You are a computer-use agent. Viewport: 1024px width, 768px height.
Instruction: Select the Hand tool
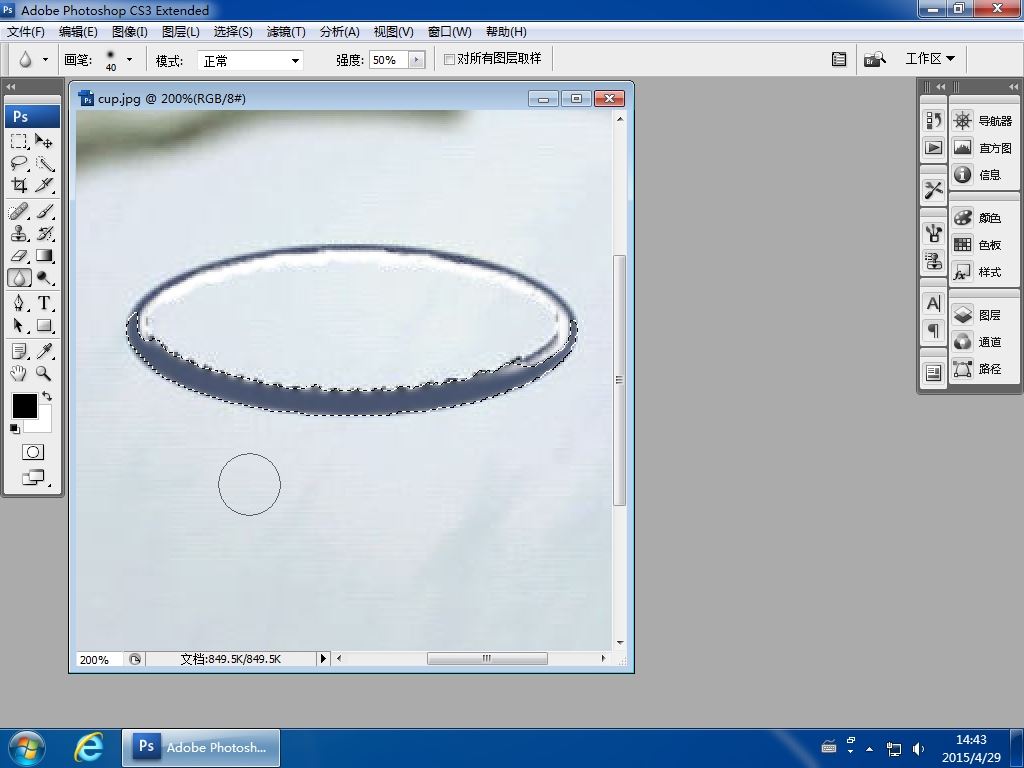point(19,374)
